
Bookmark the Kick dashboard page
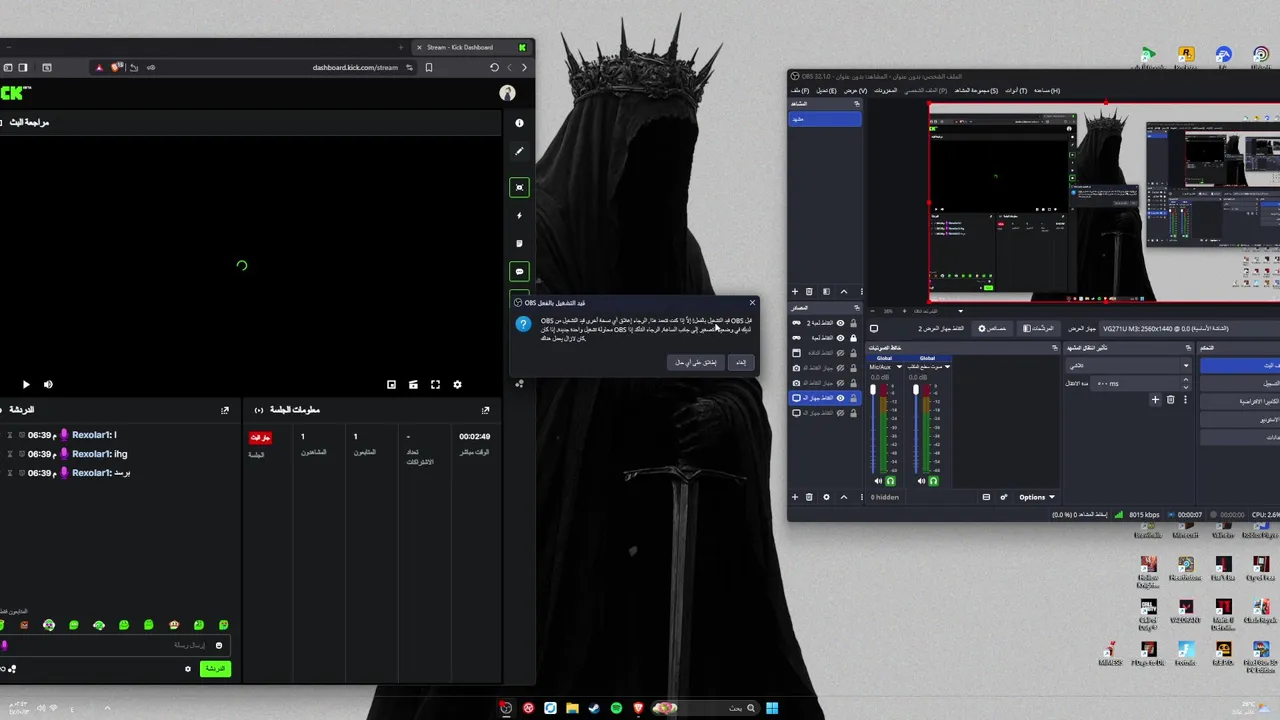click(x=429, y=67)
